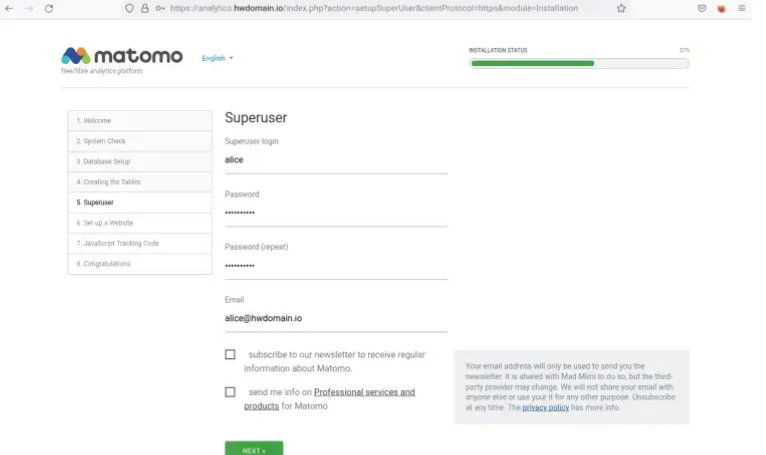Reload the page with refresh icon
The height and width of the screenshot is (455, 766).
(x=49, y=8)
